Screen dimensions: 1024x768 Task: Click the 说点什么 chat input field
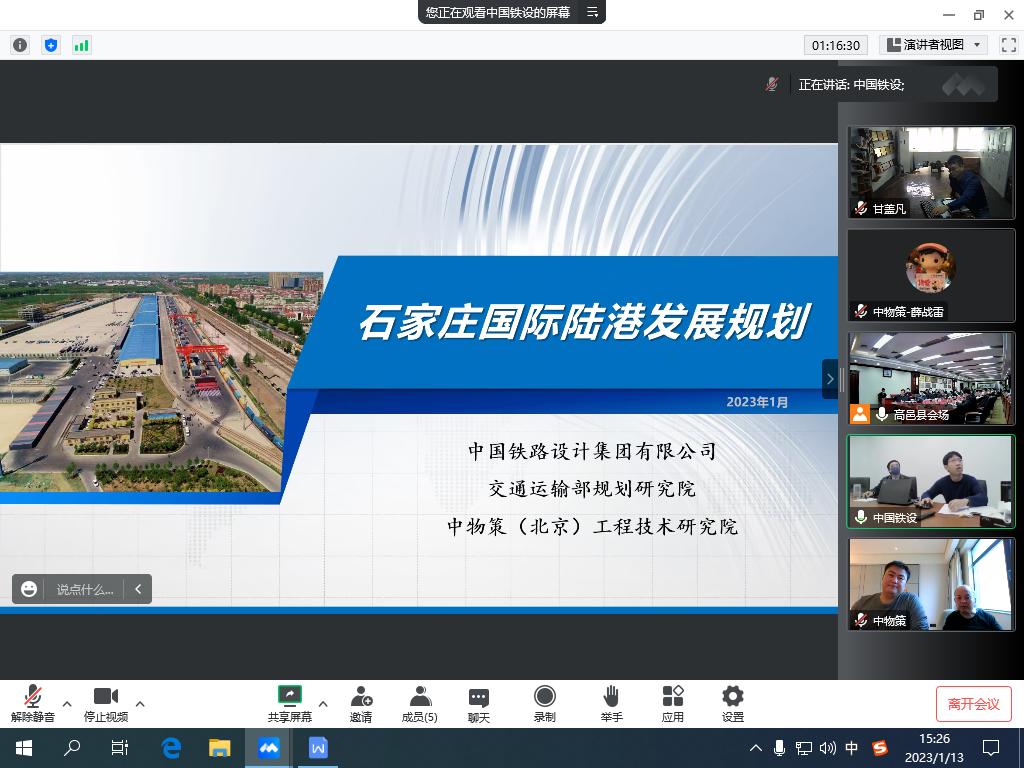tap(85, 589)
